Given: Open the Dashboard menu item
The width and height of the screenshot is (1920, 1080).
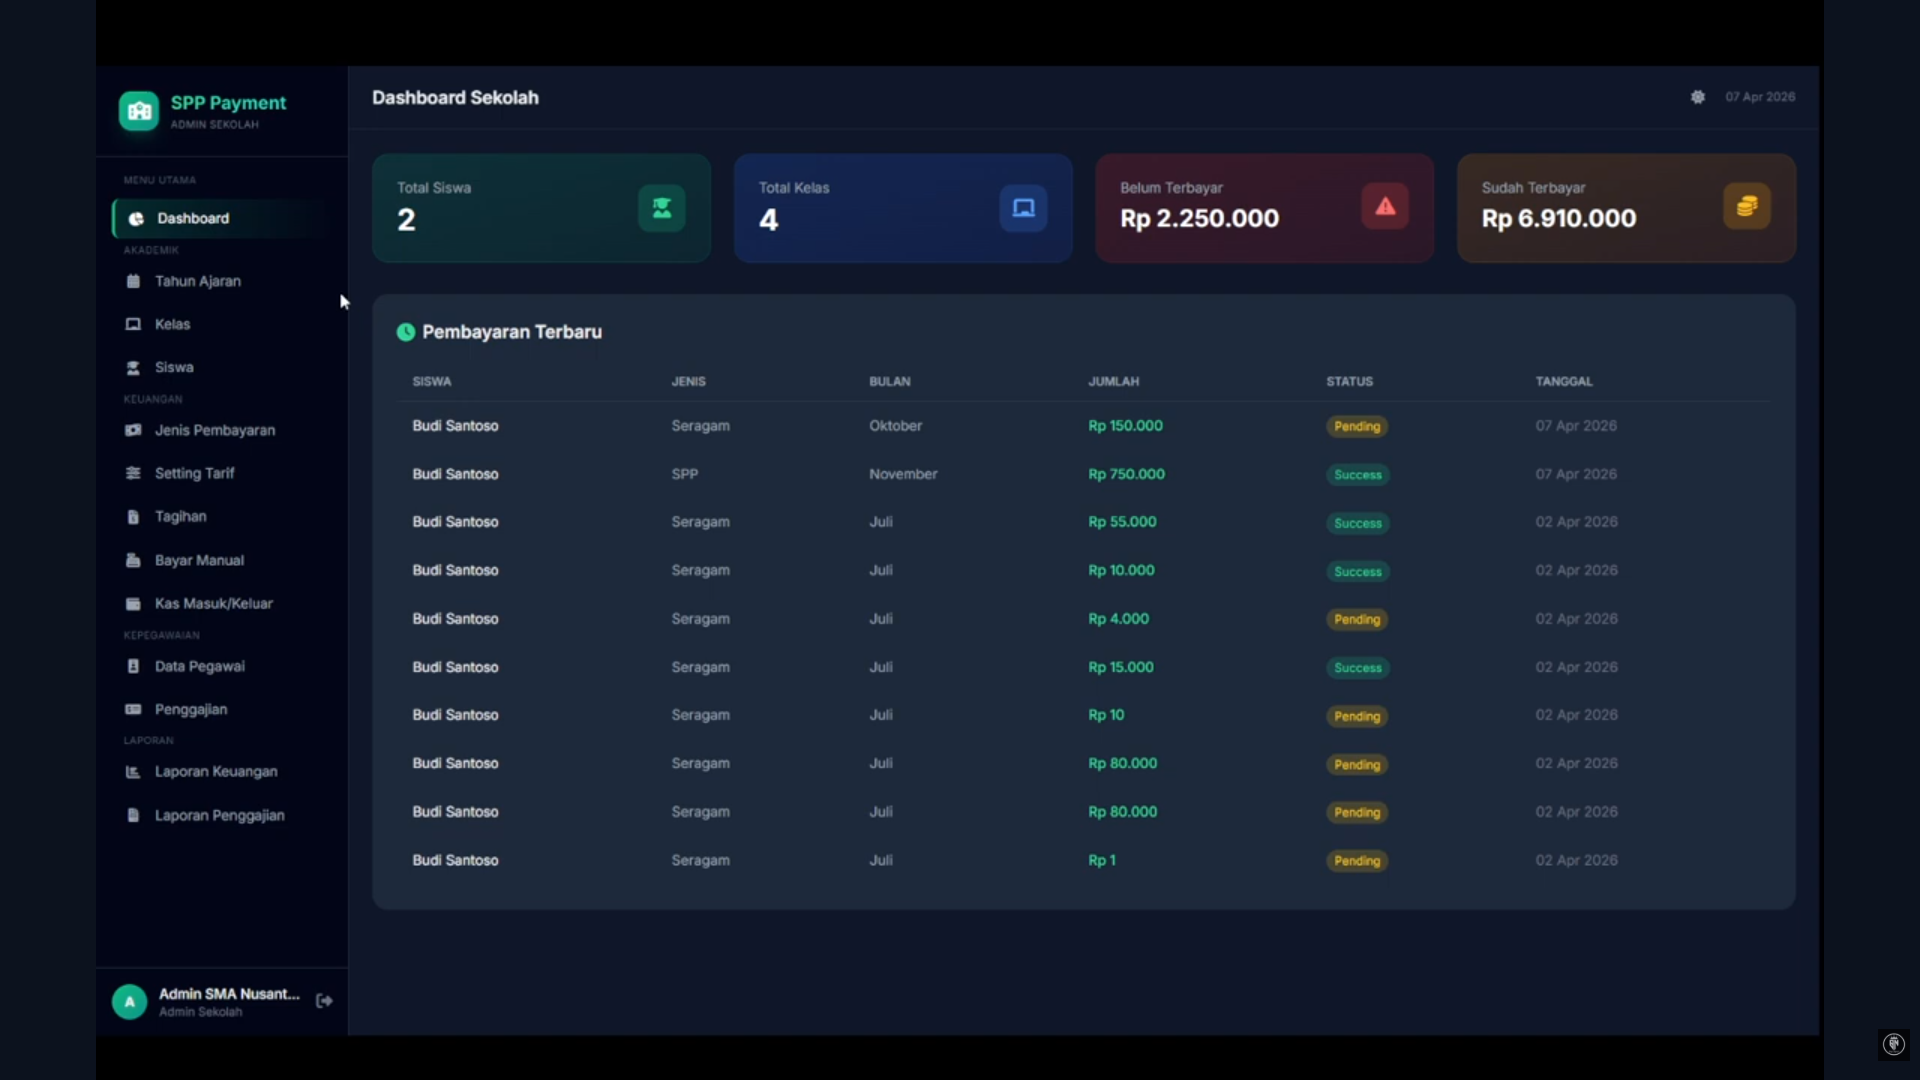Looking at the screenshot, I should click(x=221, y=218).
